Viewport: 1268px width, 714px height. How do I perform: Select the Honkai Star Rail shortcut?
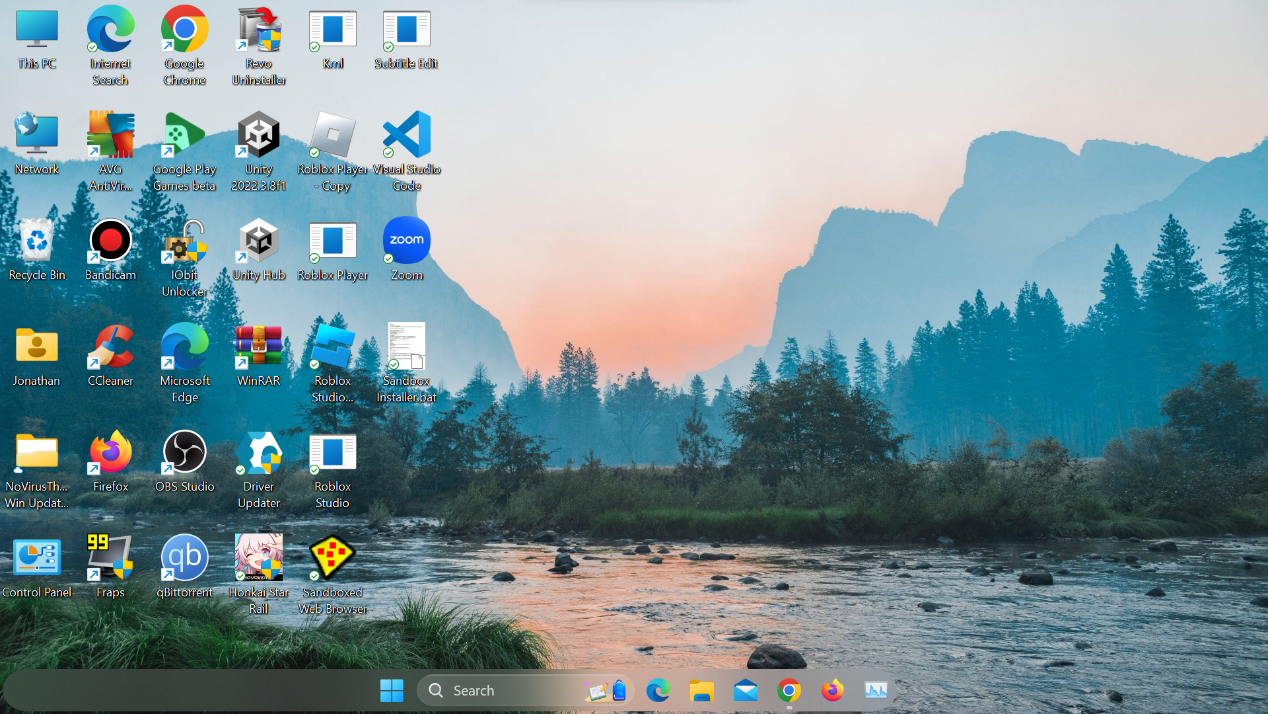pyautogui.click(x=259, y=575)
